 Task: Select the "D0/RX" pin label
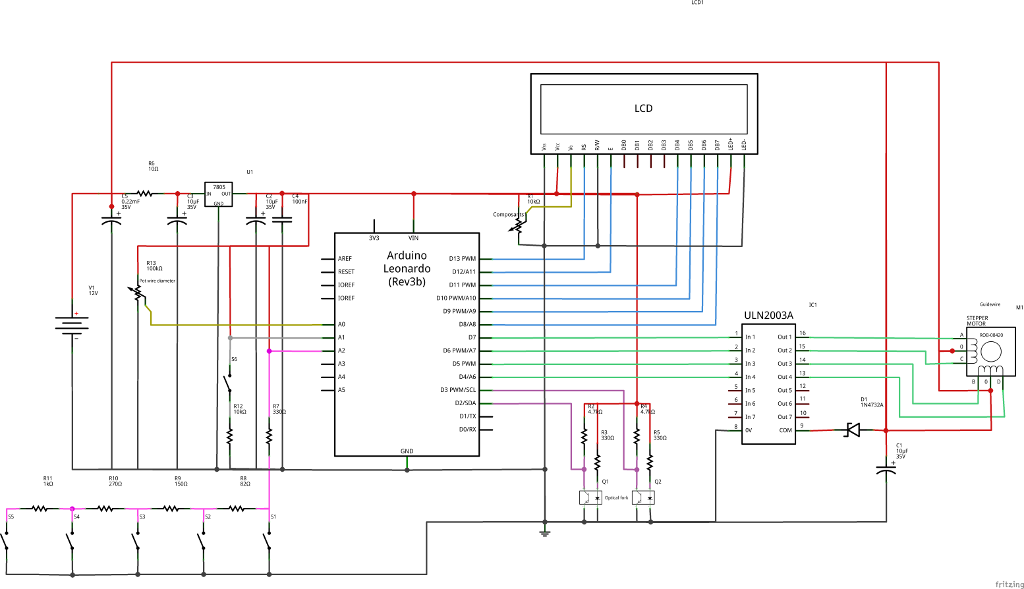tap(468, 430)
